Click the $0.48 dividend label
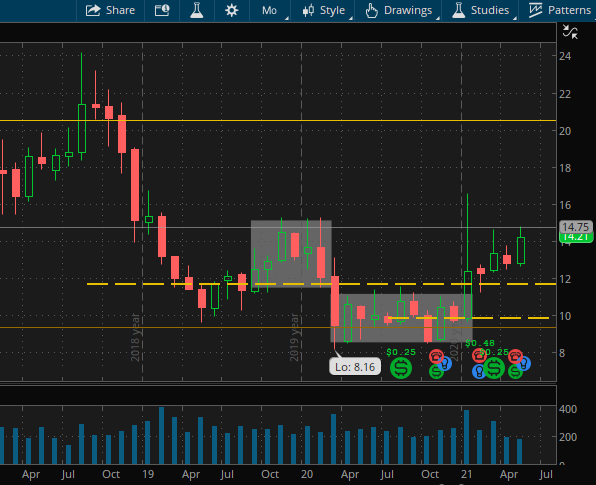 (x=480, y=344)
